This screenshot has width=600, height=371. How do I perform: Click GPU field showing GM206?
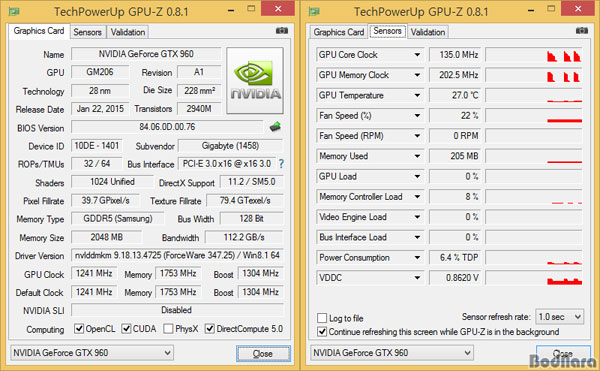pyautogui.click(x=100, y=72)
